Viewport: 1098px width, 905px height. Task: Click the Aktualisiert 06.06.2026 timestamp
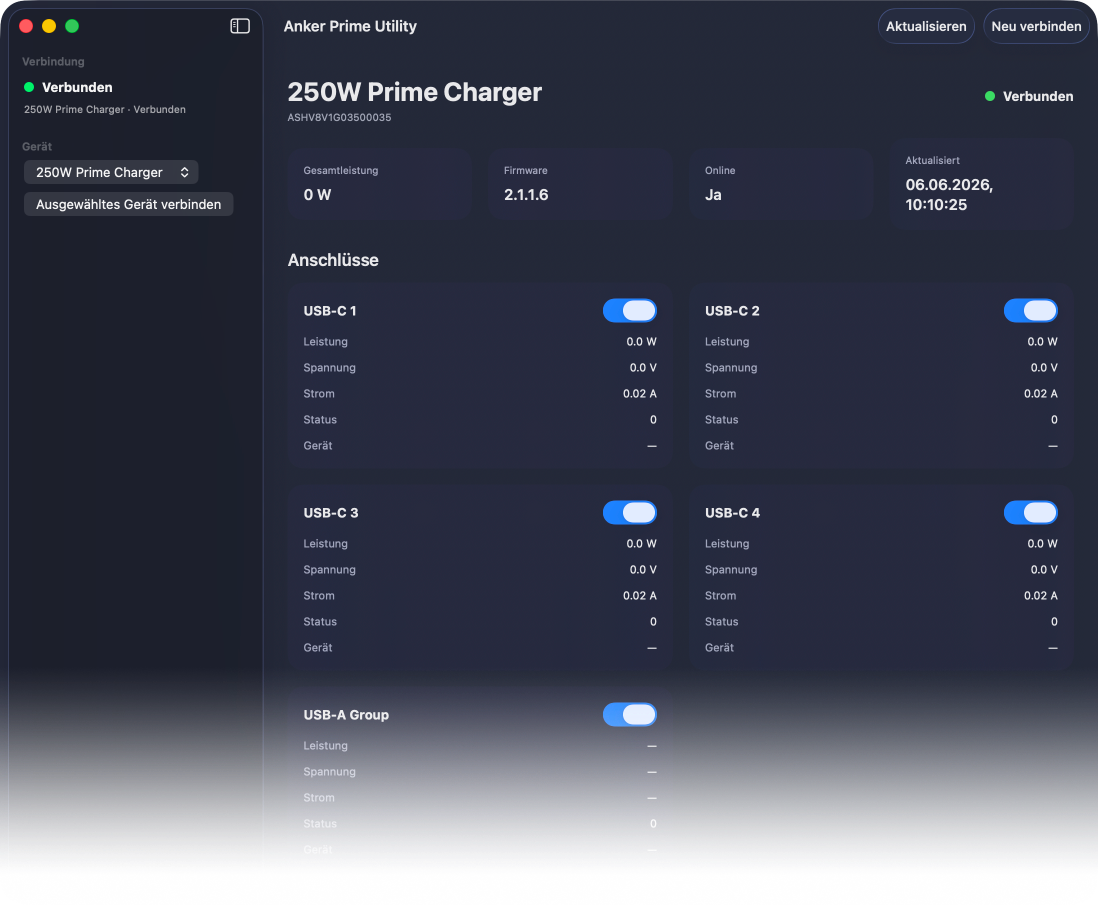pyautogui.click(x=949, y=195)
